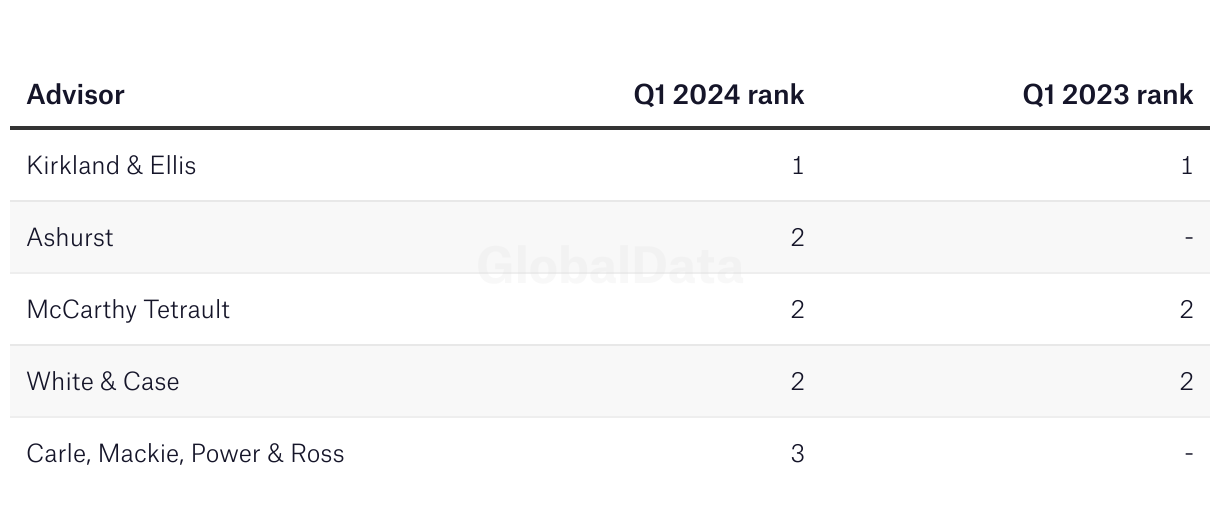1220x530 pixels.
Task: Select the Kirkland & Ellis advisor name
Action: (111, 165)
